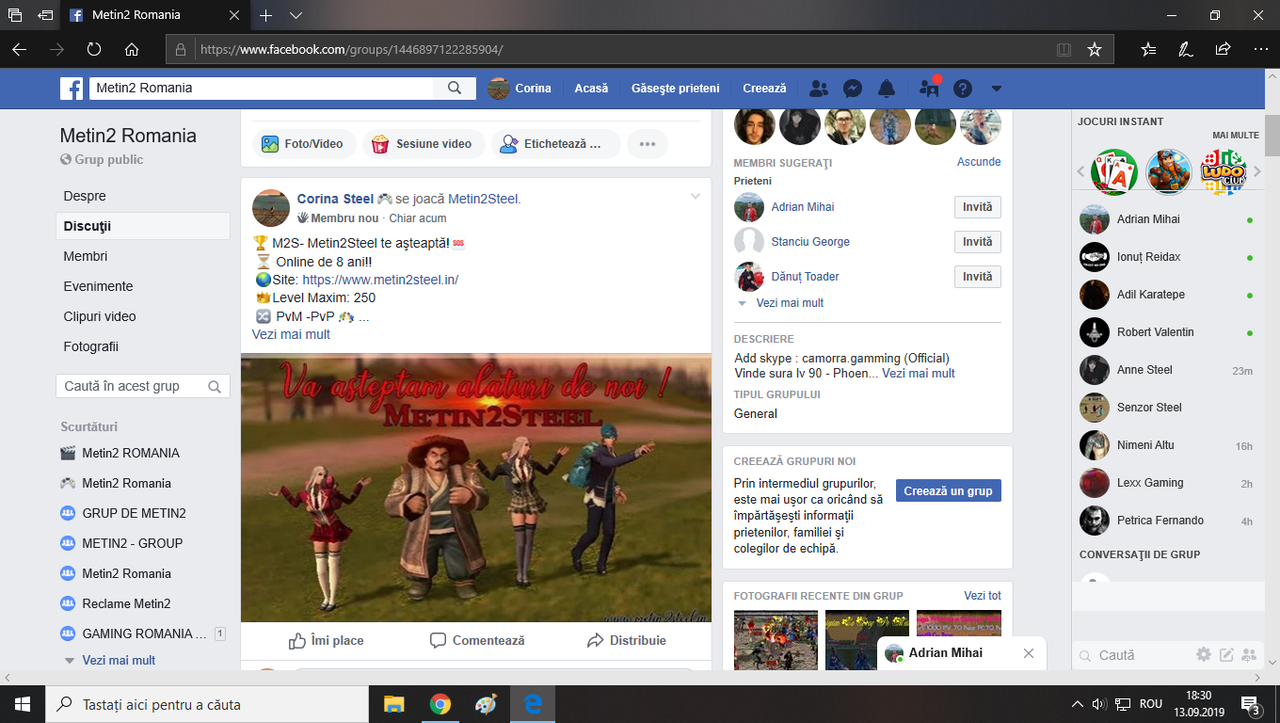Add page to favorites star
Viewport: 1280px width, 723px height.
pyautogui.click(x=1094, y=49)
